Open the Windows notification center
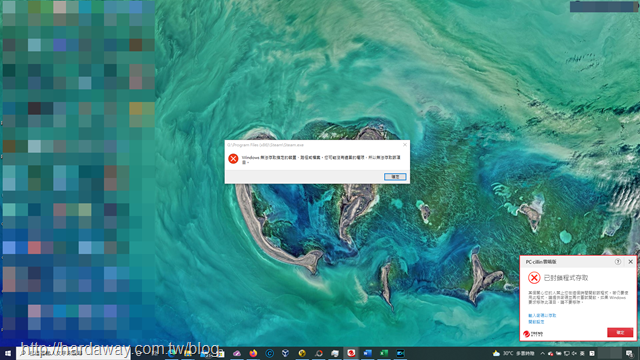This screenshot has height=360, width=640. click(629, 353)
